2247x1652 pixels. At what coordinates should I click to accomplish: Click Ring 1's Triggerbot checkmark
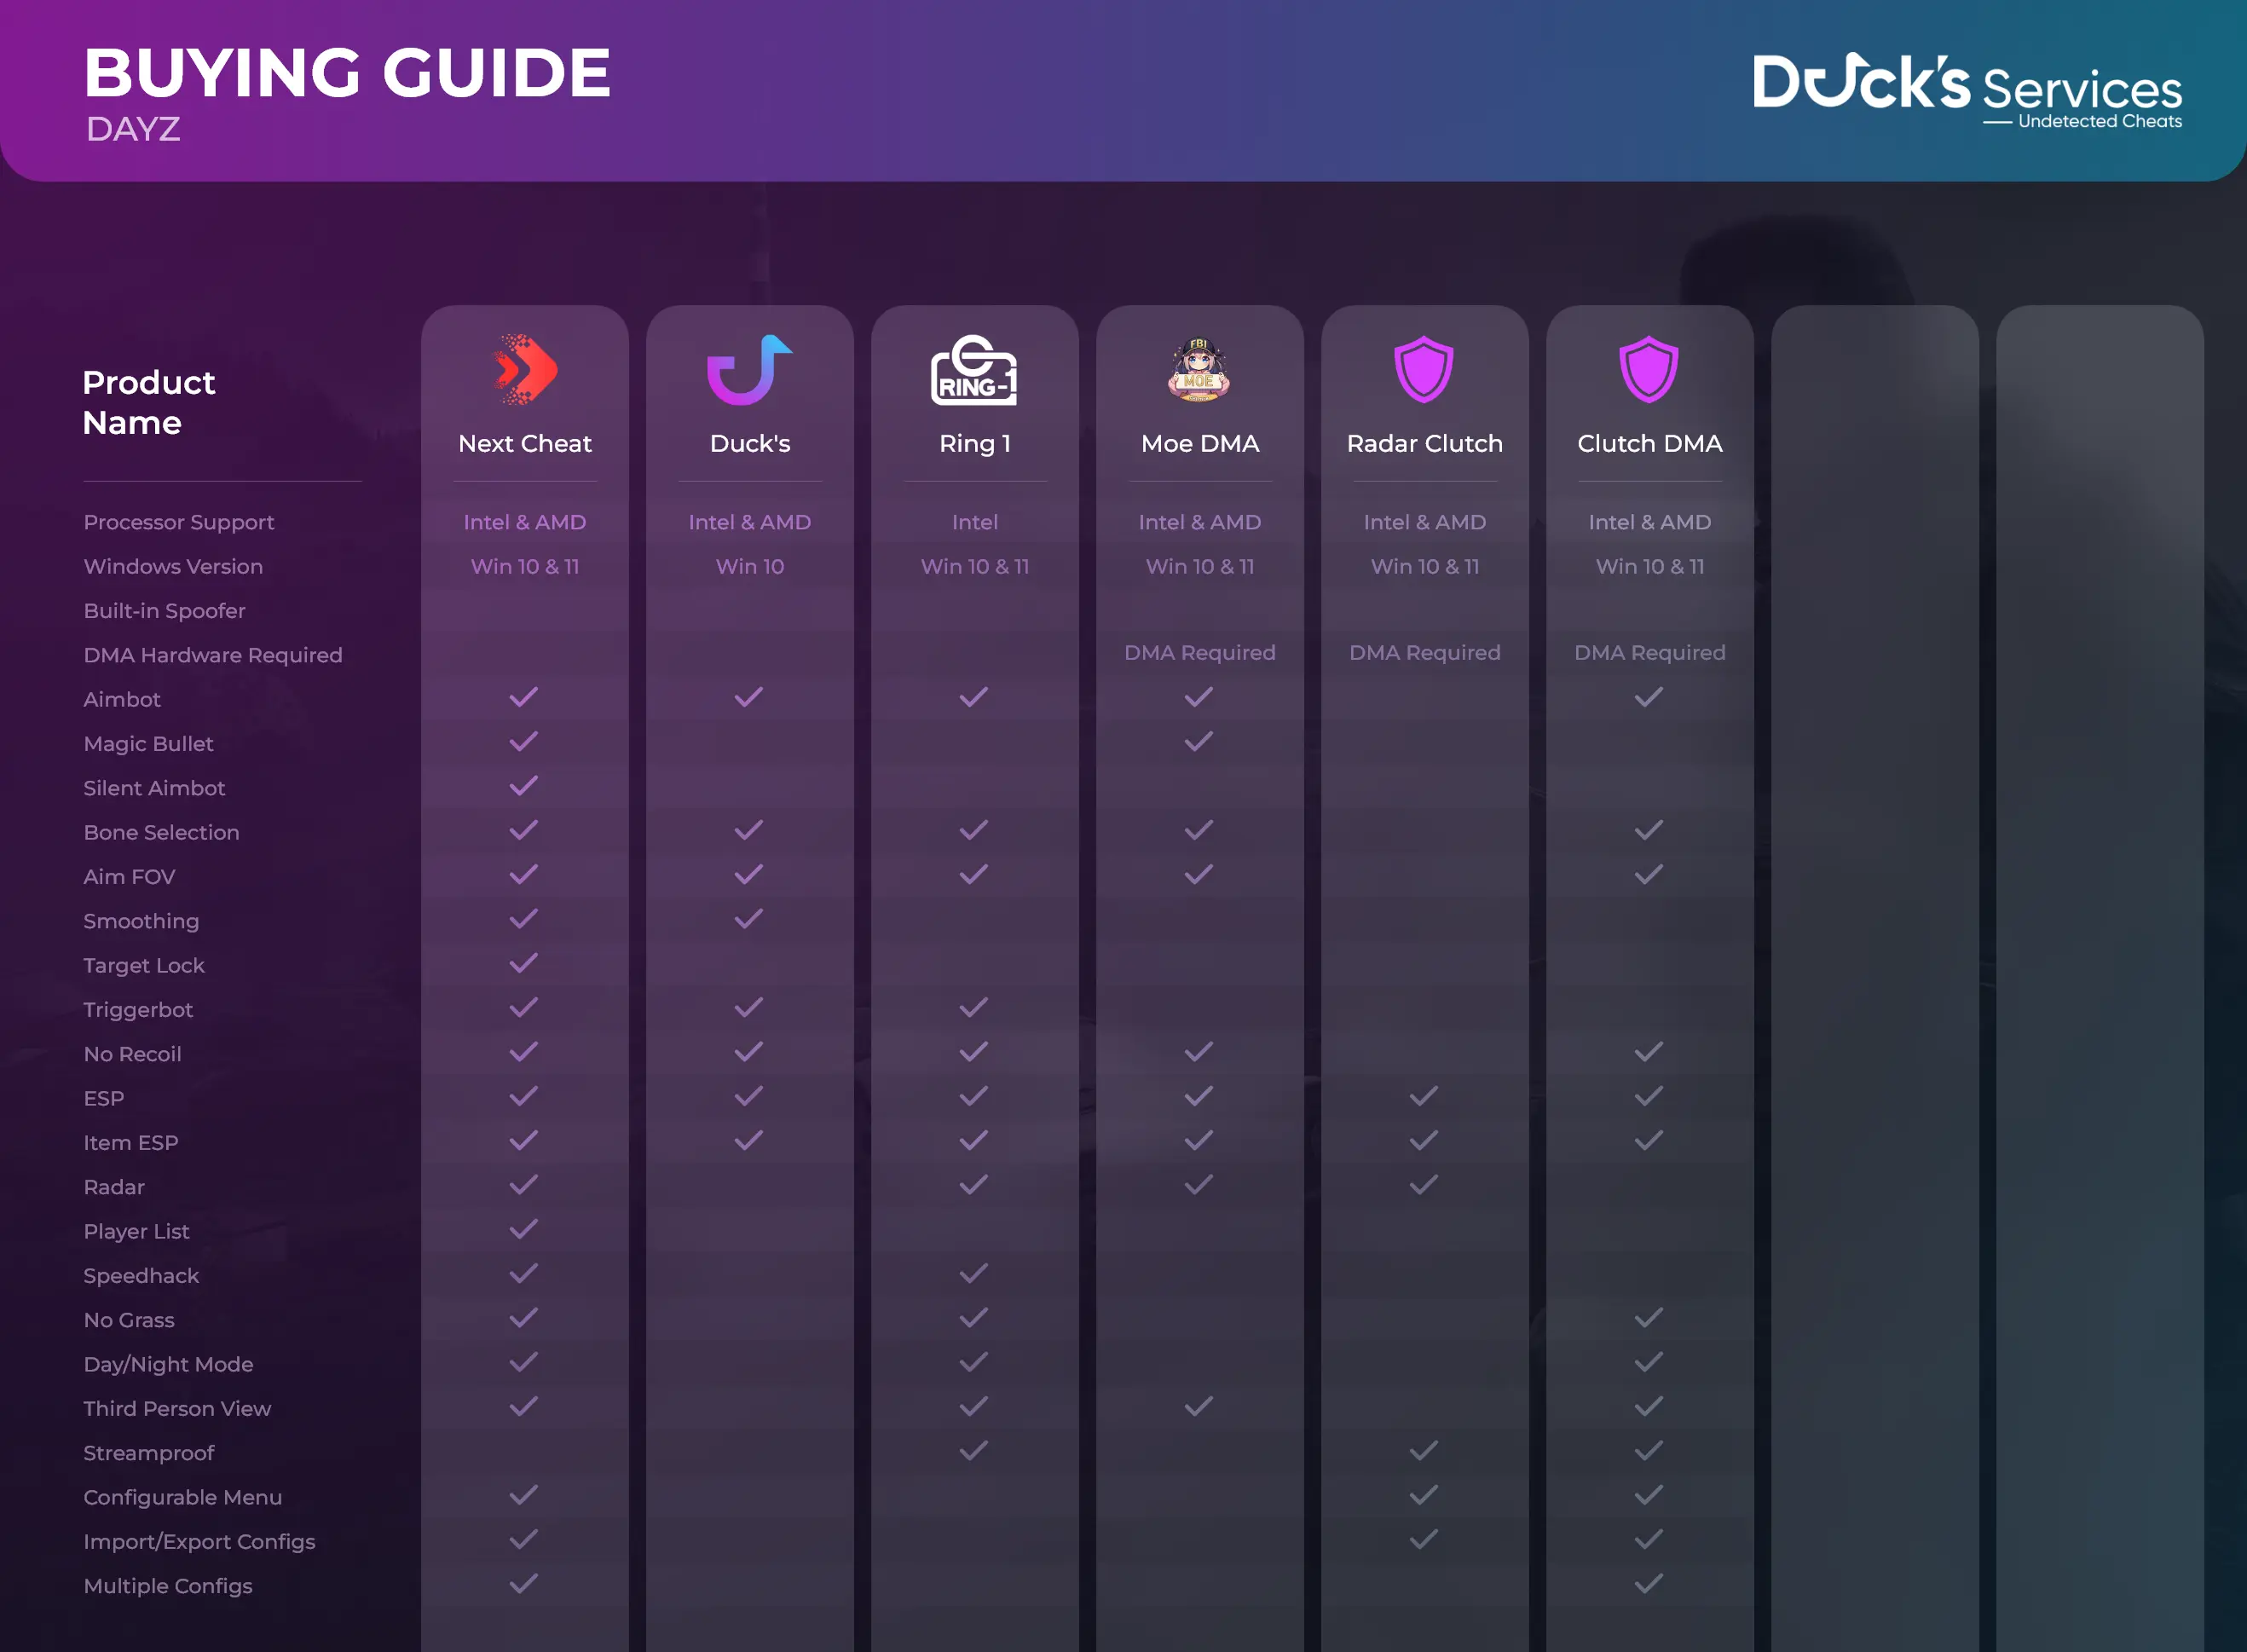click(x=974, y=1007)
